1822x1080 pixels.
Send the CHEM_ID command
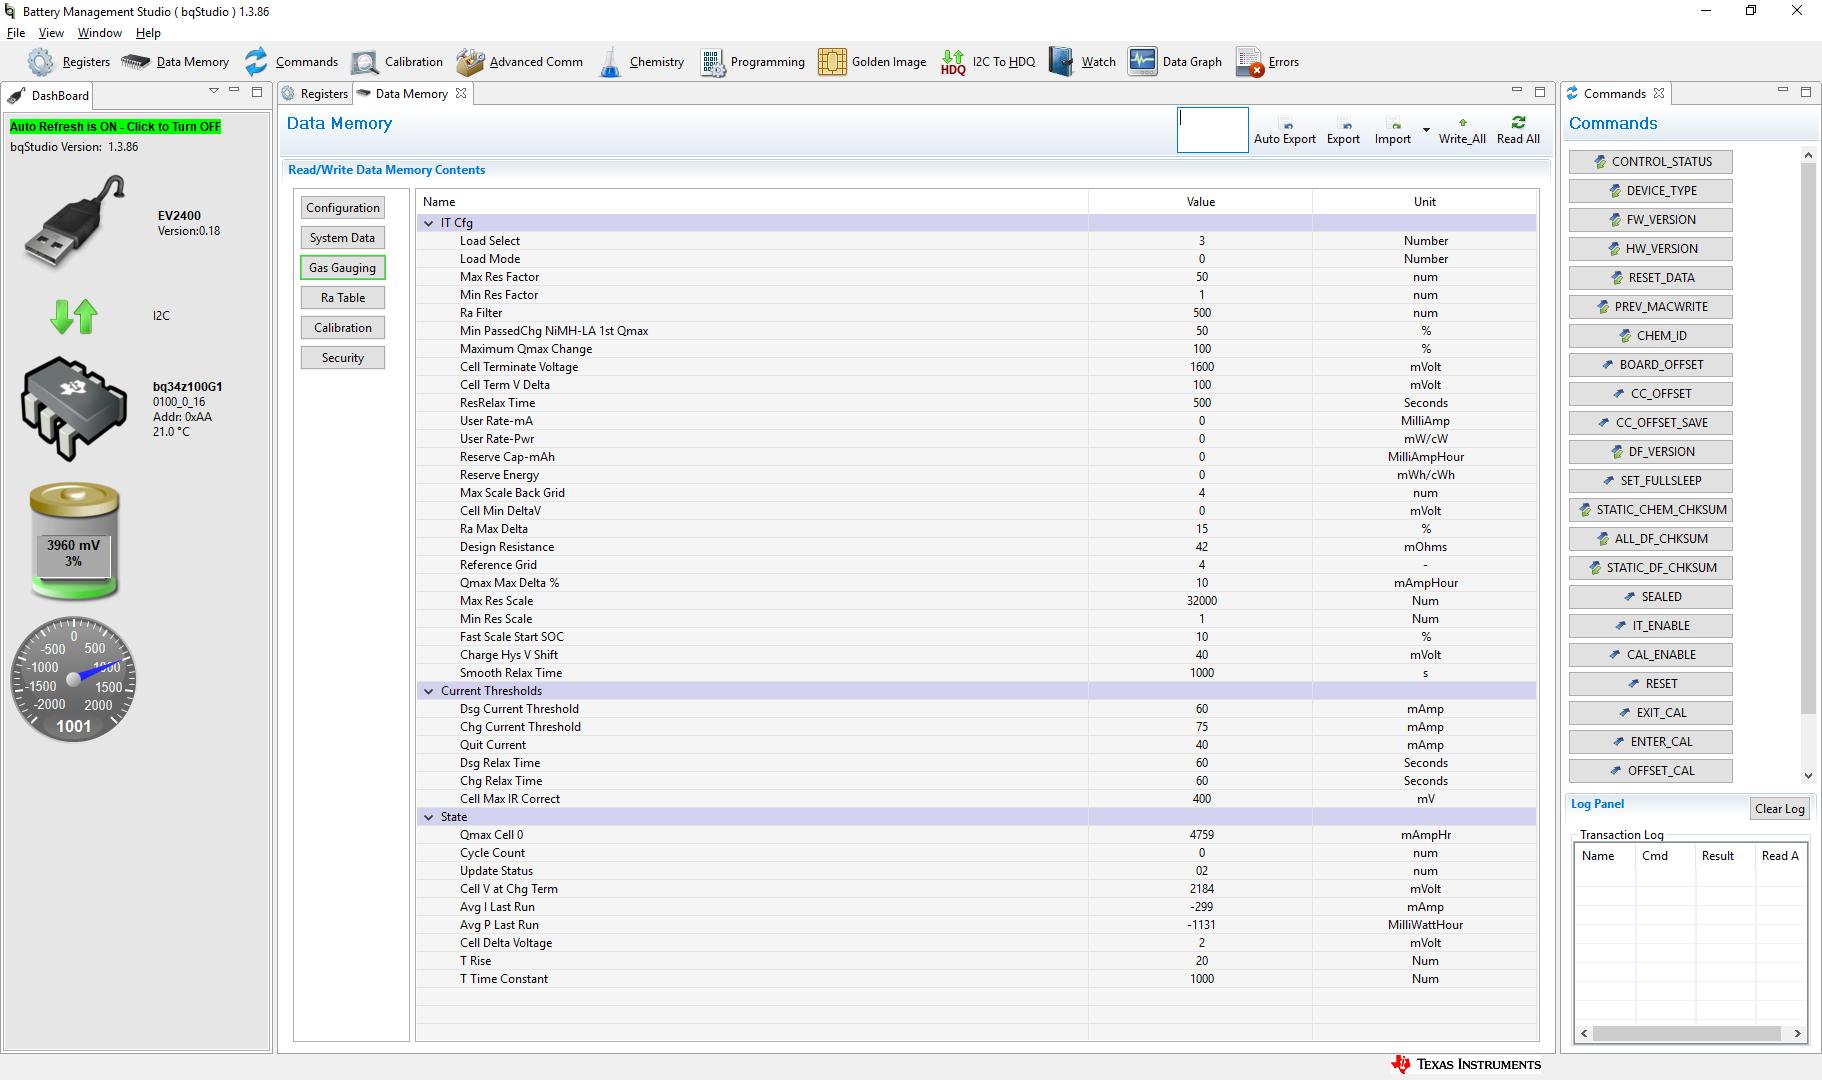point(1651,336)
